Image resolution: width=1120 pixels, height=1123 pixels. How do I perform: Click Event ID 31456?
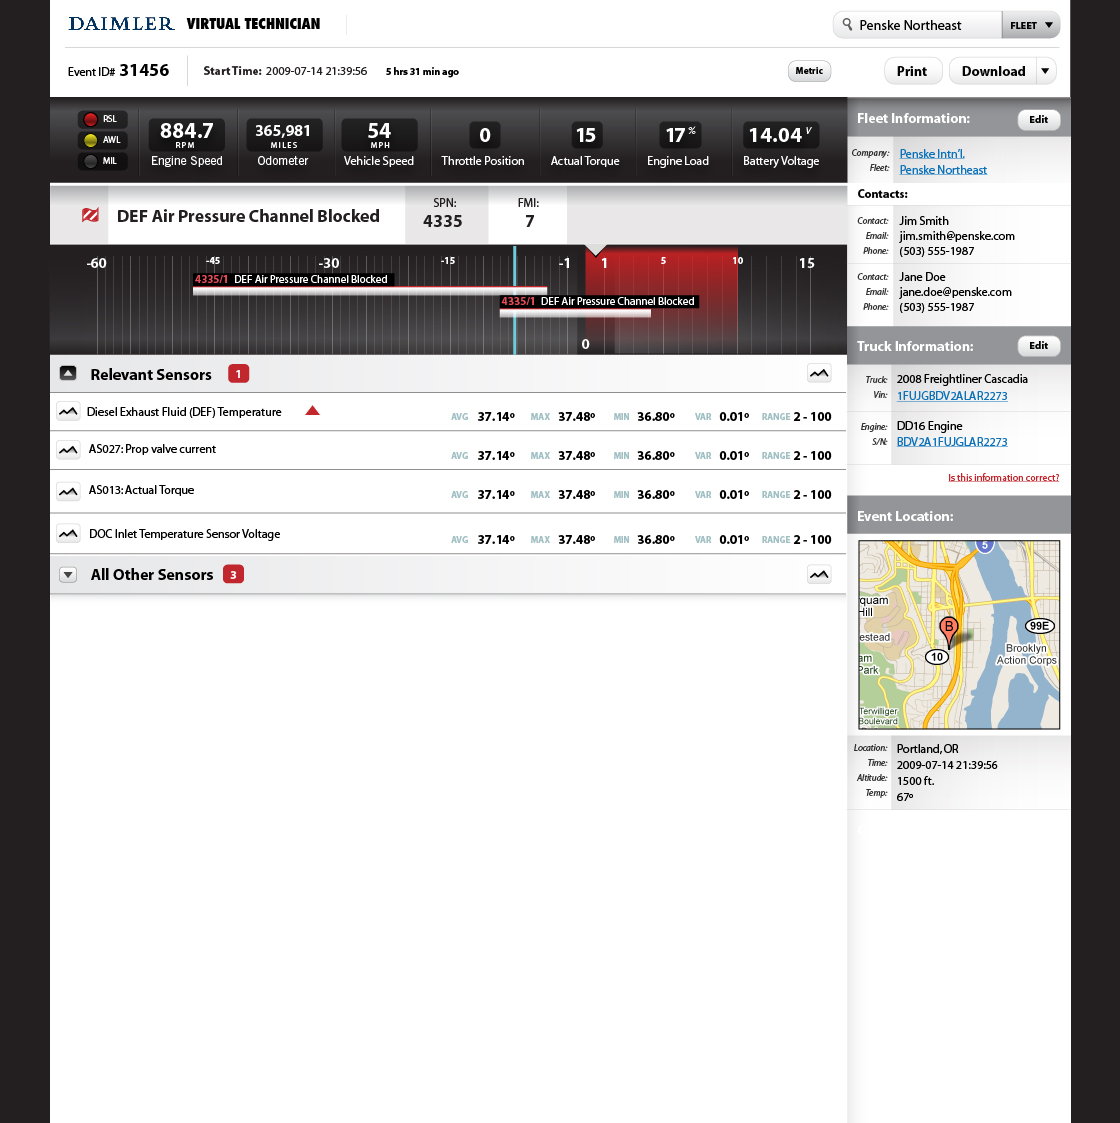click(118, 70)
